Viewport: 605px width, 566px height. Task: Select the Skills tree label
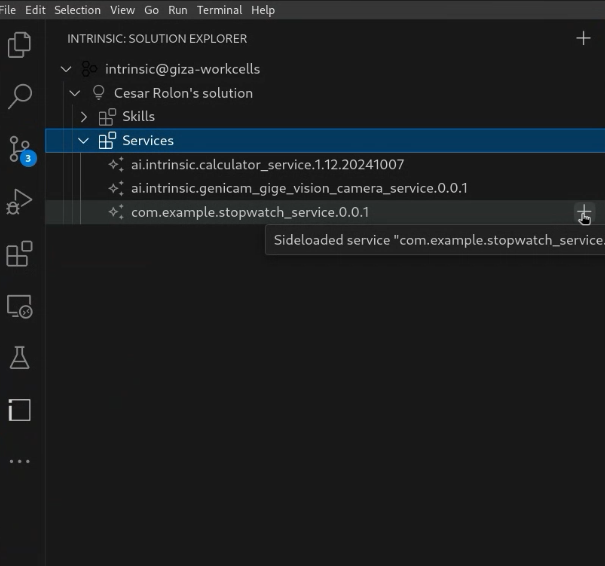[139, 117]
